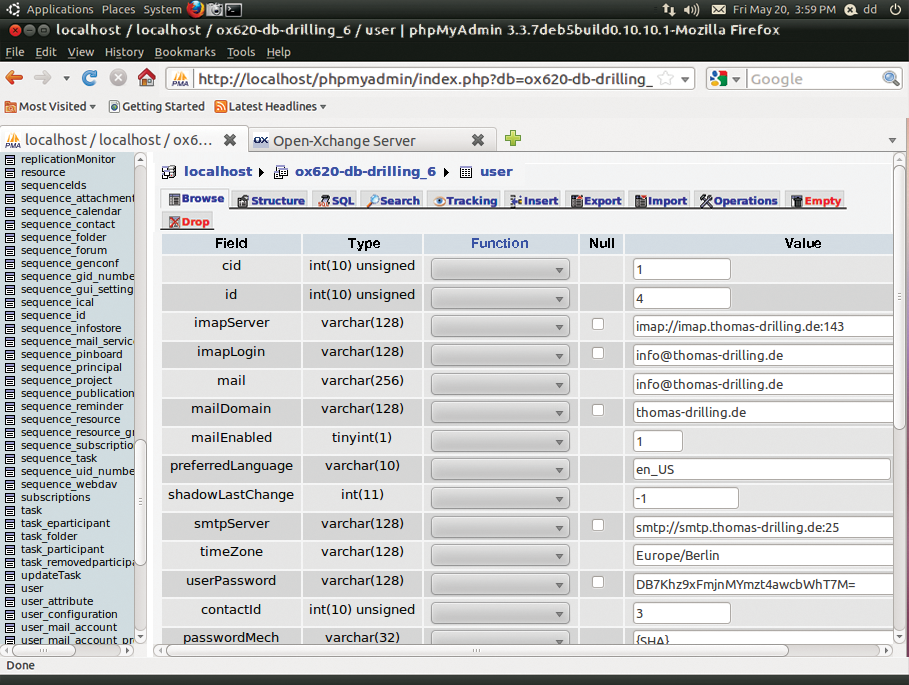
Task: Click the Home icon in navigation toolbar
Action: point(146,78)
